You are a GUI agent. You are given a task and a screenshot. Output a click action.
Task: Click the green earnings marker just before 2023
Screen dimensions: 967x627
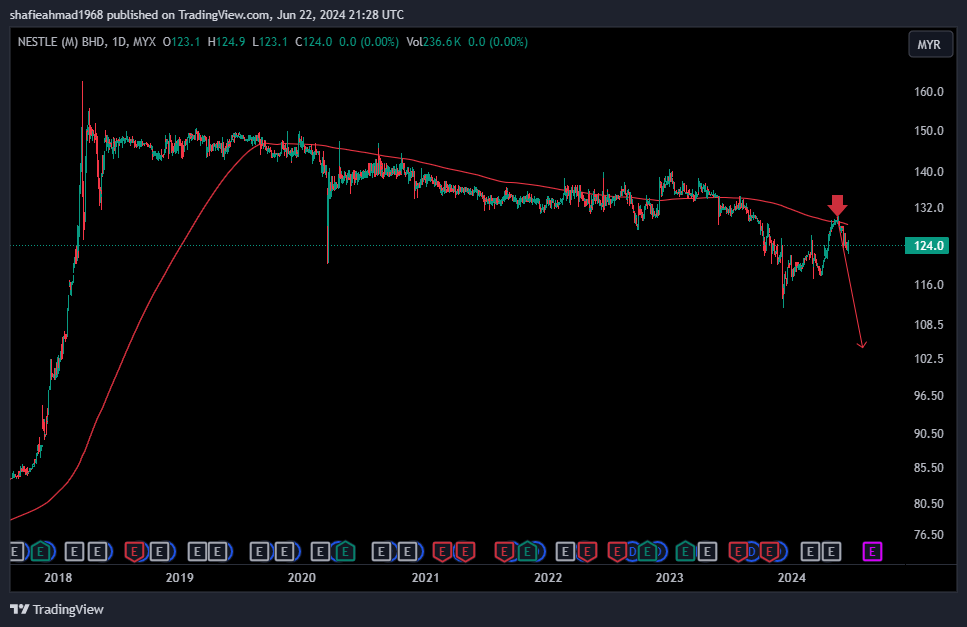point(647,551)
